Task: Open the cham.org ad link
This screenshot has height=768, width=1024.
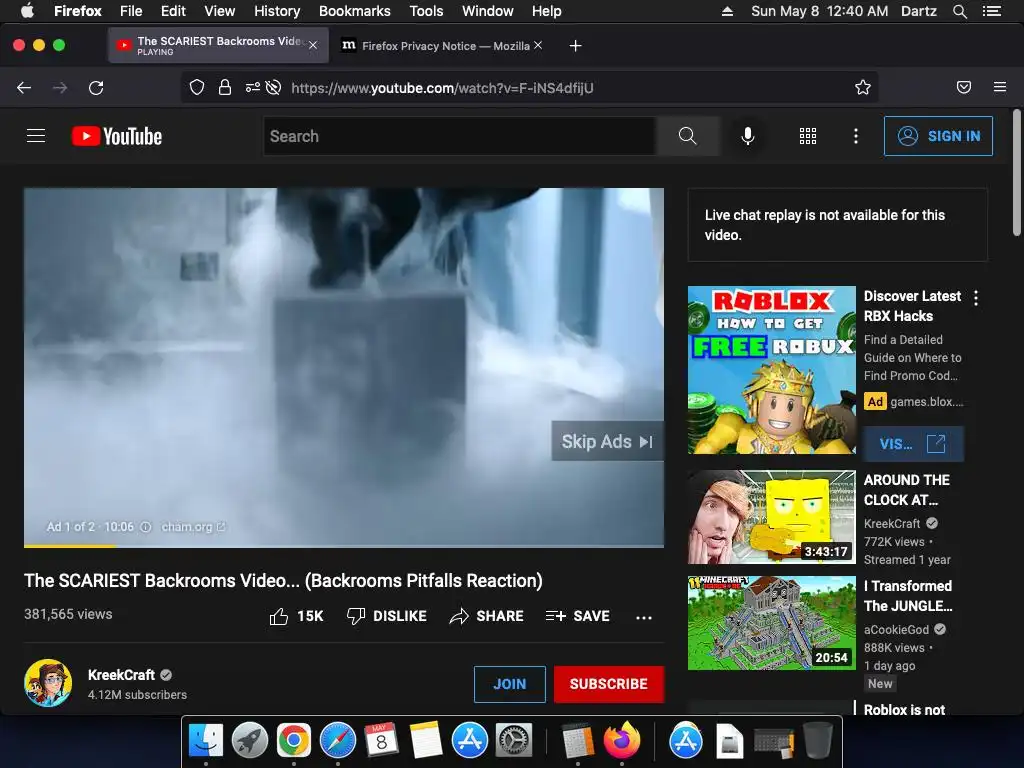Action: [x=193, y=527]
